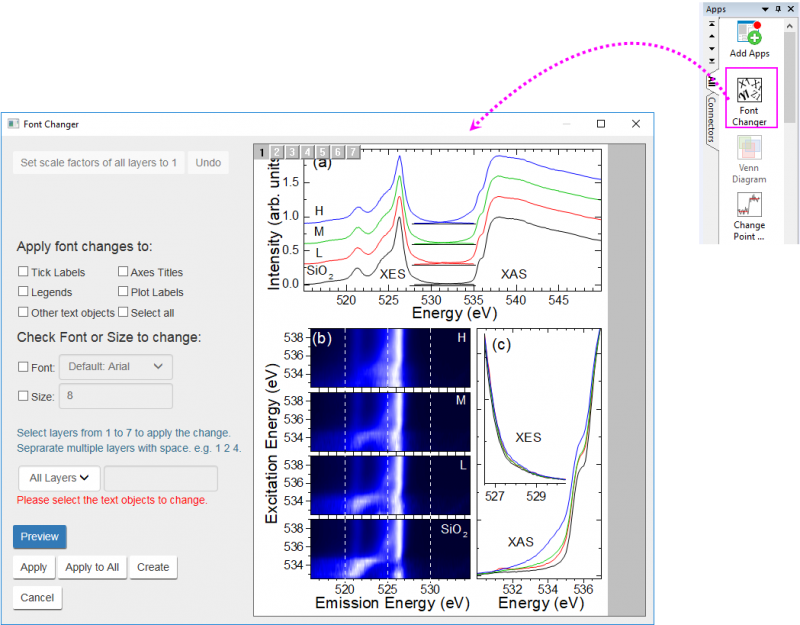Click the Font Changer window title icon

pyautogui.click(x=13, y=124)
